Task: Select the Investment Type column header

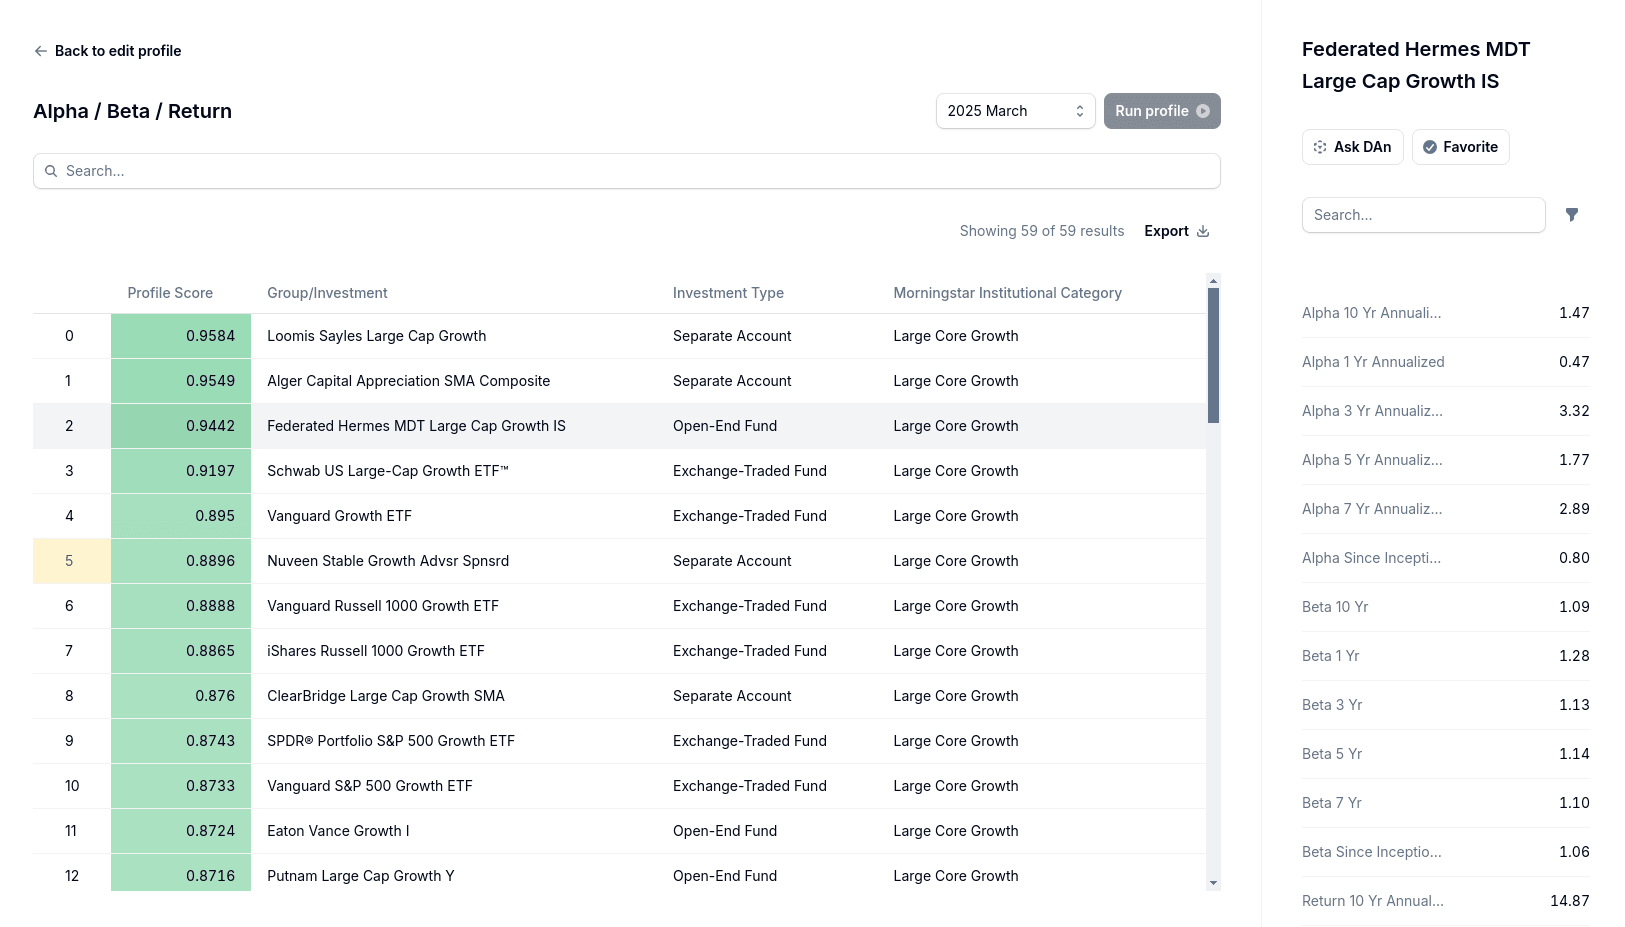Action: (x=728, y=292)
